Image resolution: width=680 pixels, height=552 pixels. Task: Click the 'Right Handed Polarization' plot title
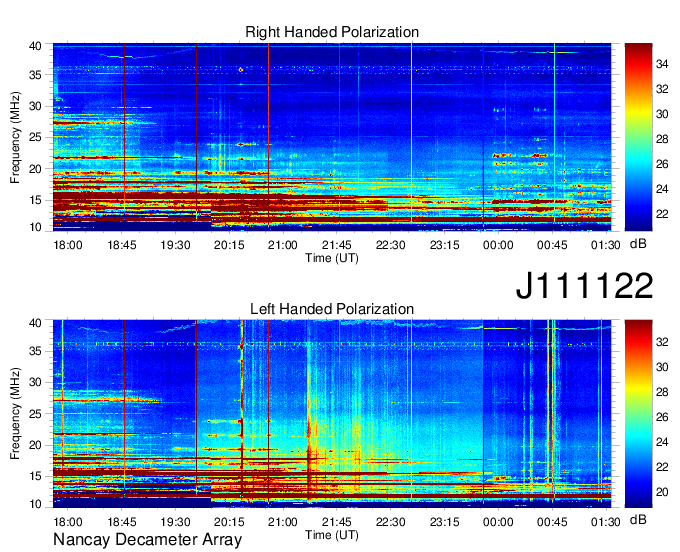pyautogui.click(x=332, y=32)
